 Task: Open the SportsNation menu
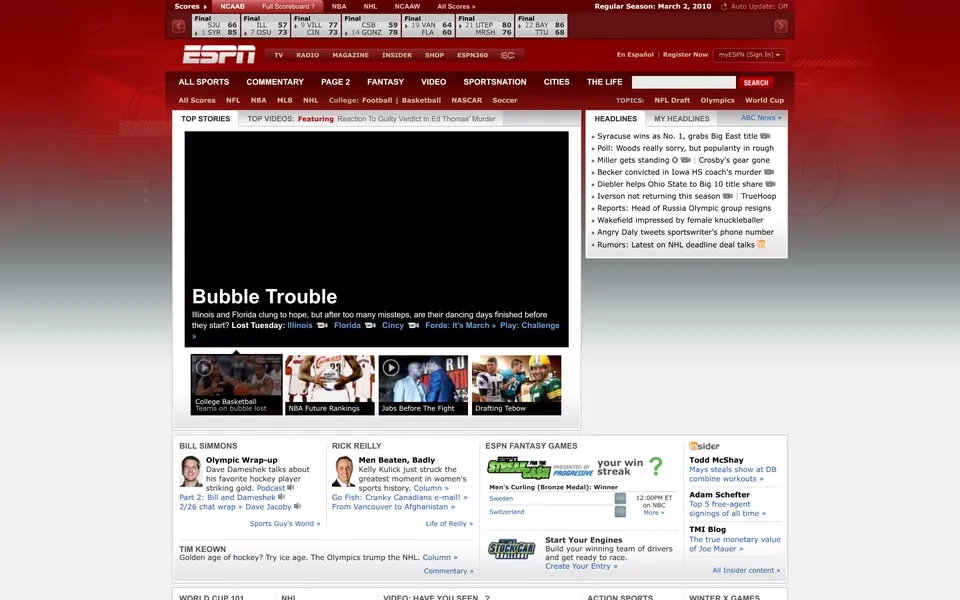pyautogui.click(x=495, y=82)
